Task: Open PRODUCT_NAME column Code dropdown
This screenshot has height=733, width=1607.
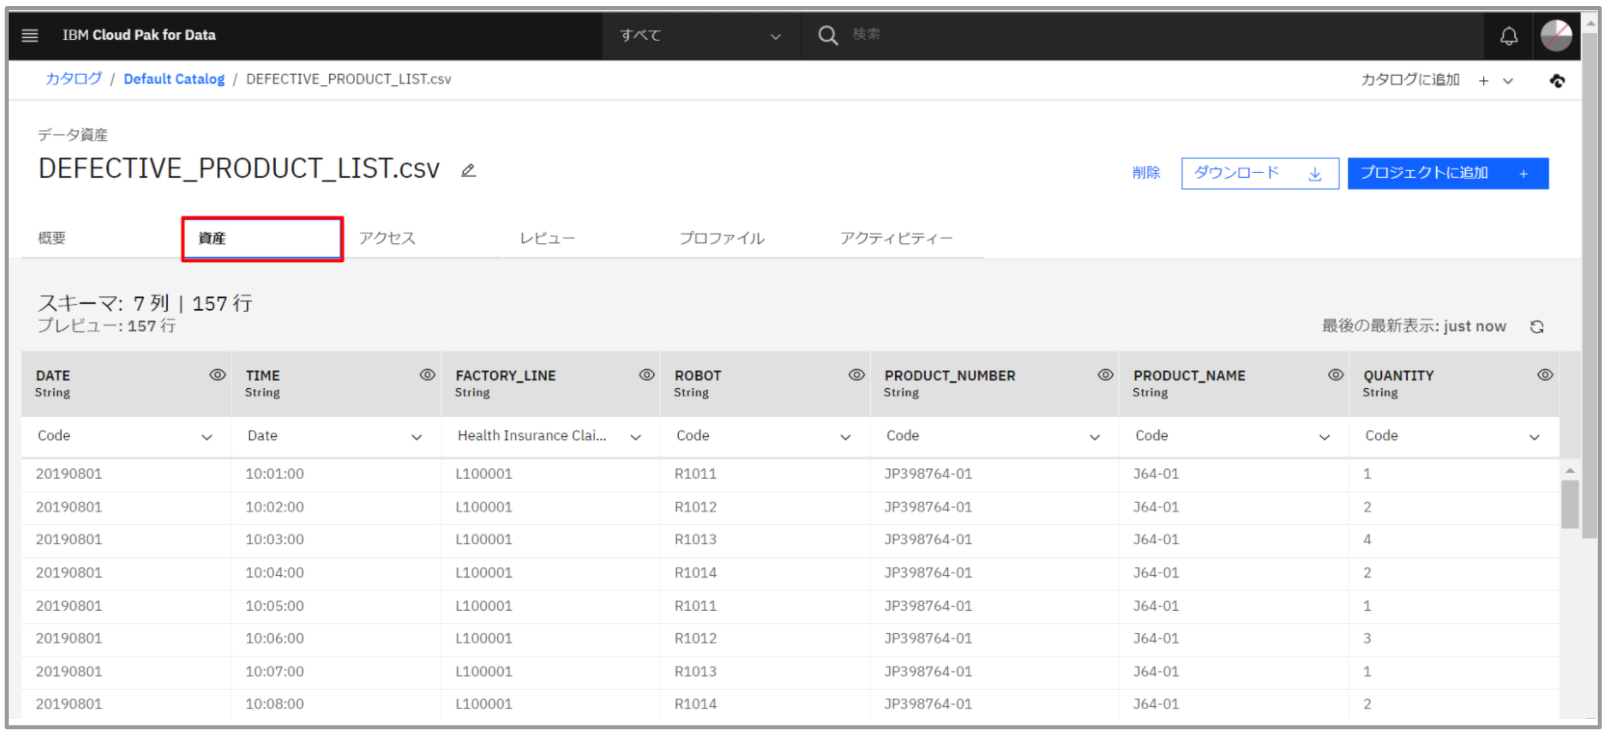Action: tap(1234, 436)
